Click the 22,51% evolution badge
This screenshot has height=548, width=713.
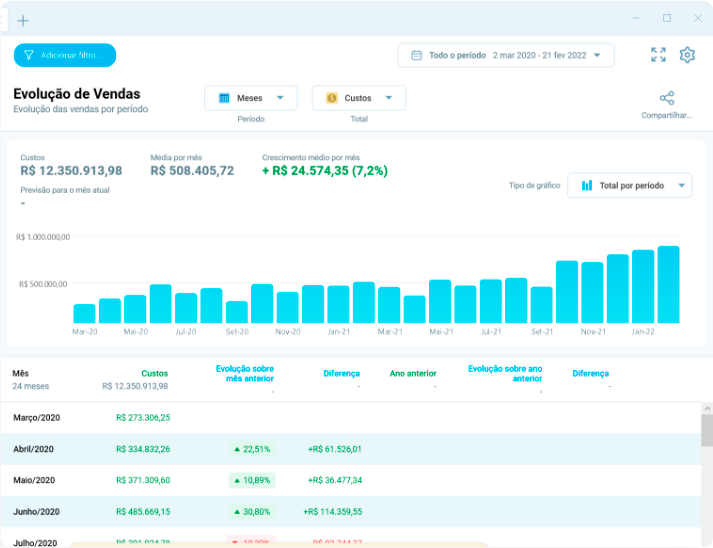coord(252,449)
